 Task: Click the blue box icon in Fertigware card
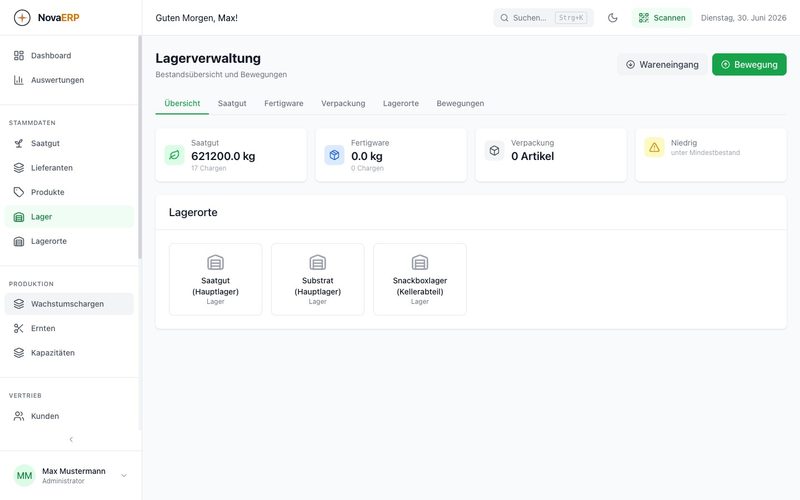334,155
